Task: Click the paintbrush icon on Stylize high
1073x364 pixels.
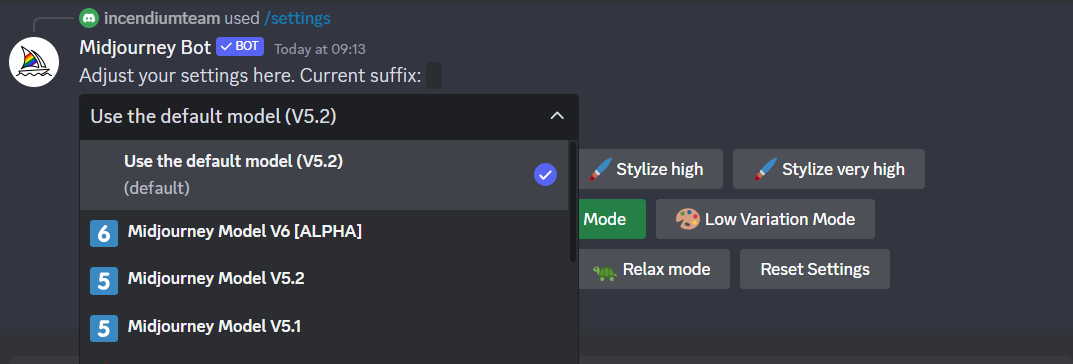Action: [x=600, y=169]
